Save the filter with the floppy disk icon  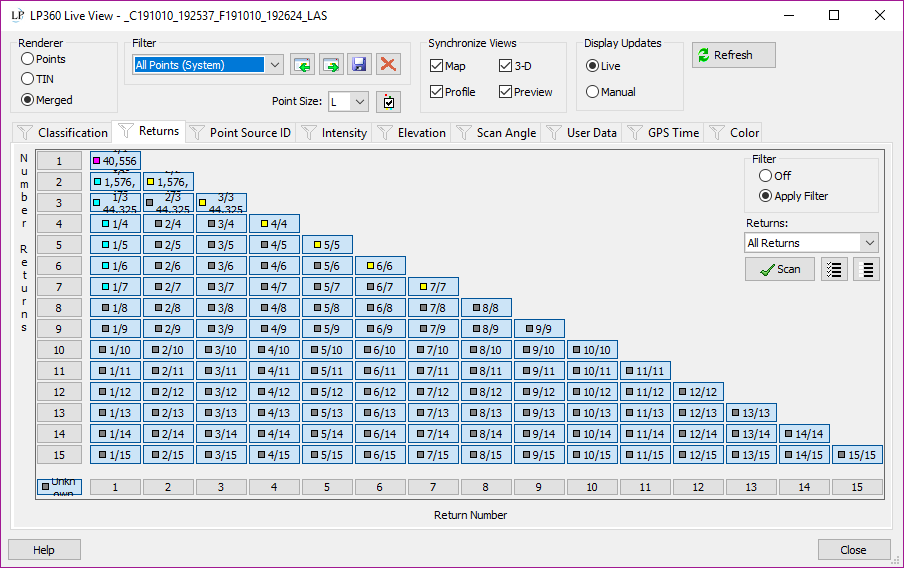pyautogui.click(x=359, y=65)
